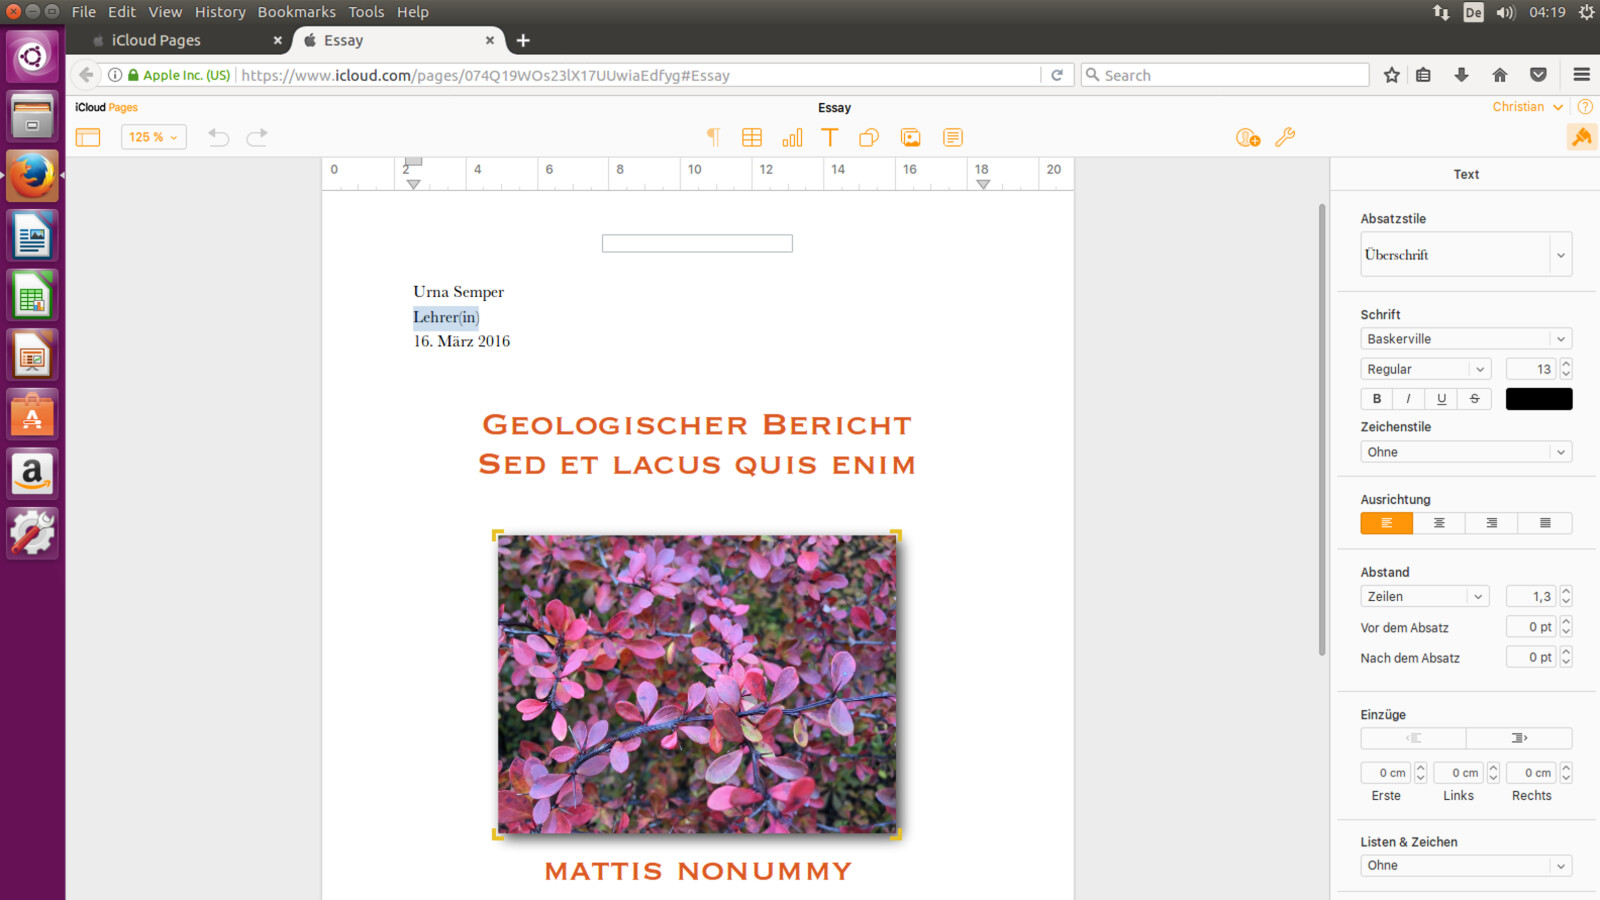1600x900 pixels.
Task: Insert a chart from the toolbar
Action: tap(792, 137)
